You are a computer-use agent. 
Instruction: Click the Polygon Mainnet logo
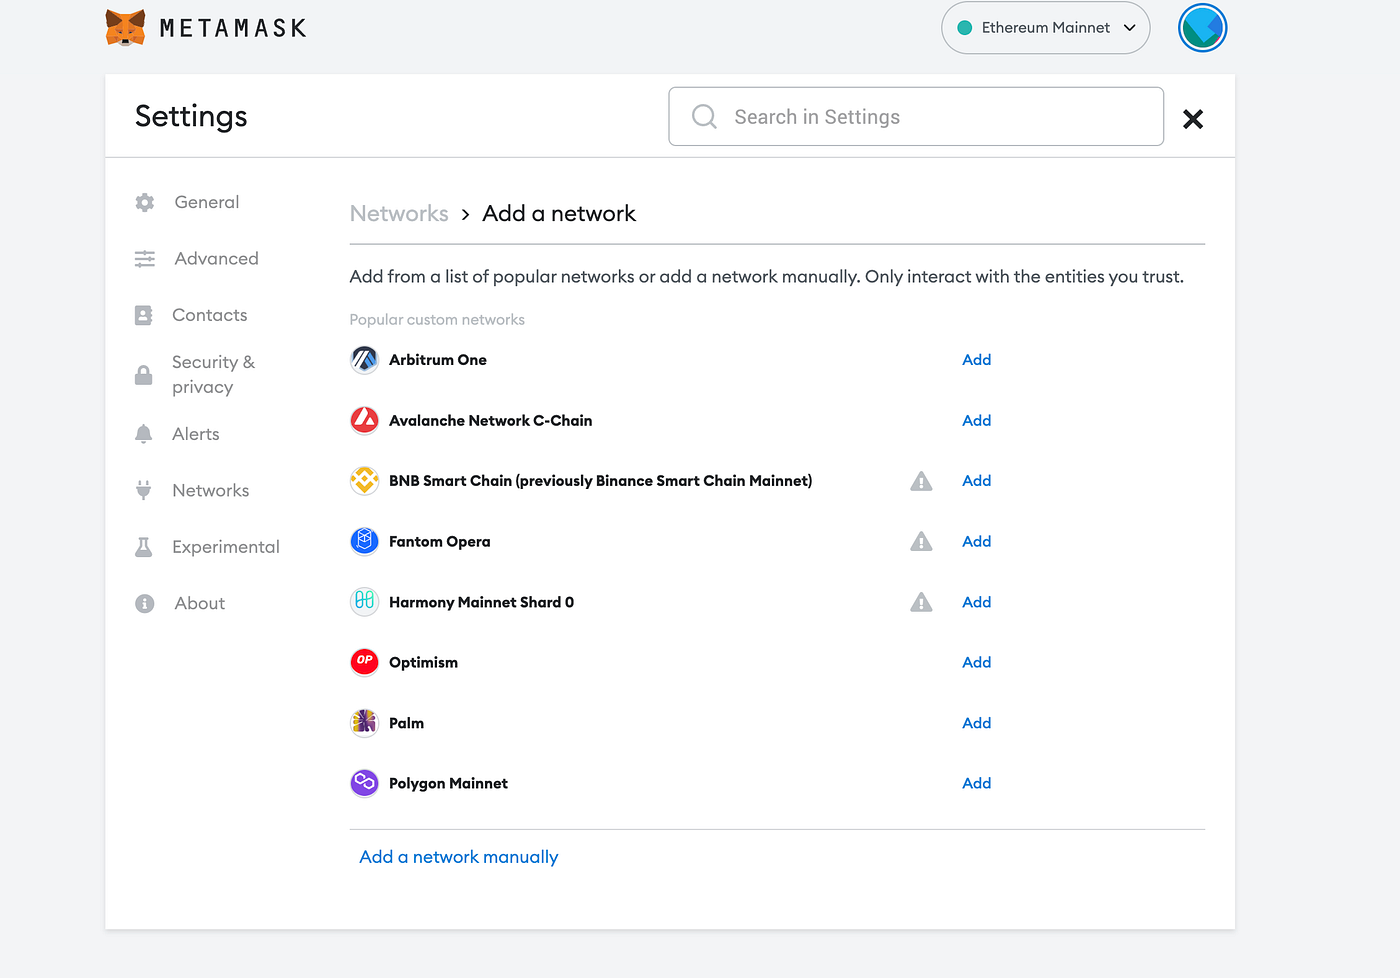click(x=364, y=782)
